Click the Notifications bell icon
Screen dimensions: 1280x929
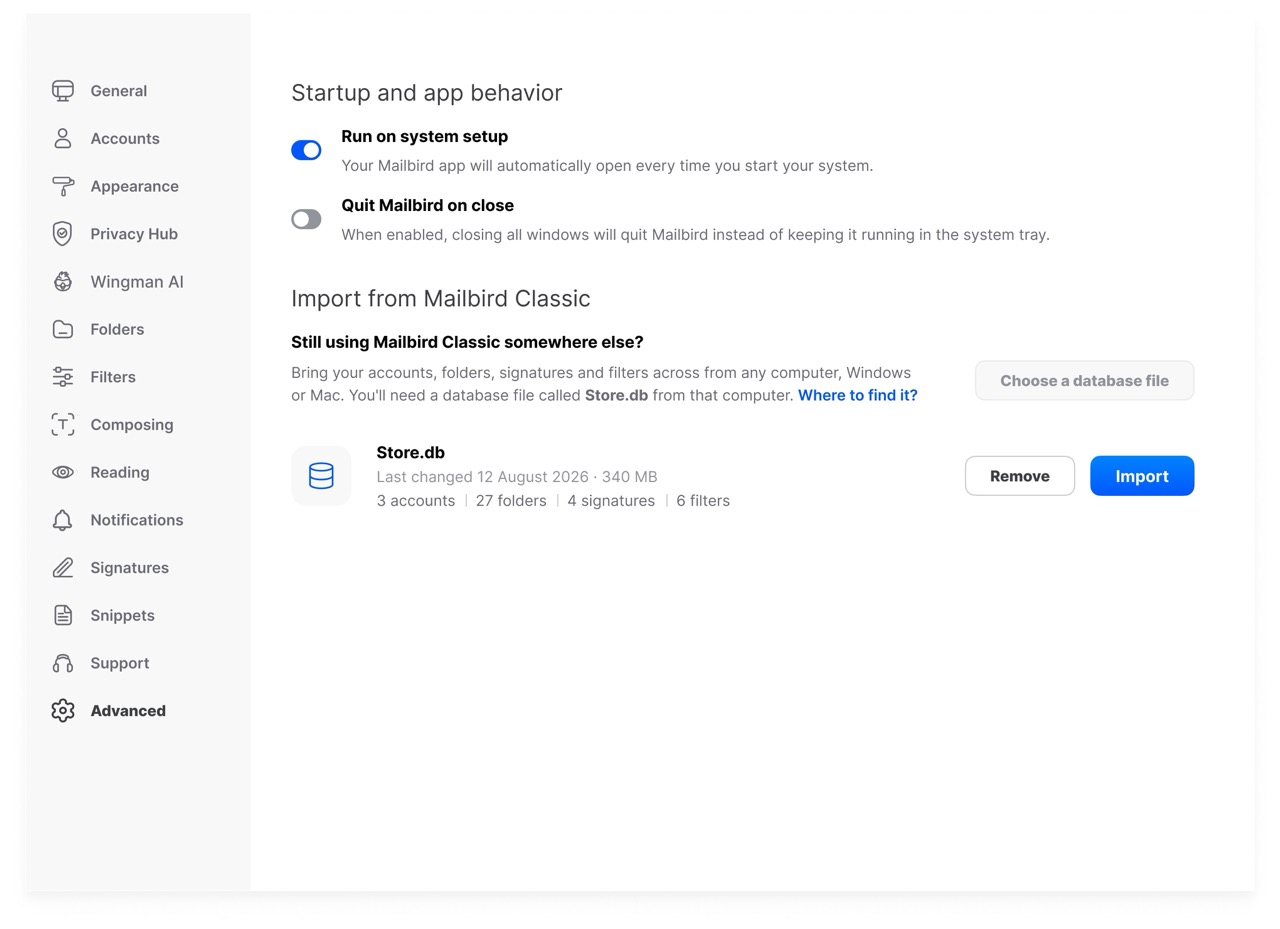click(63, 520)
